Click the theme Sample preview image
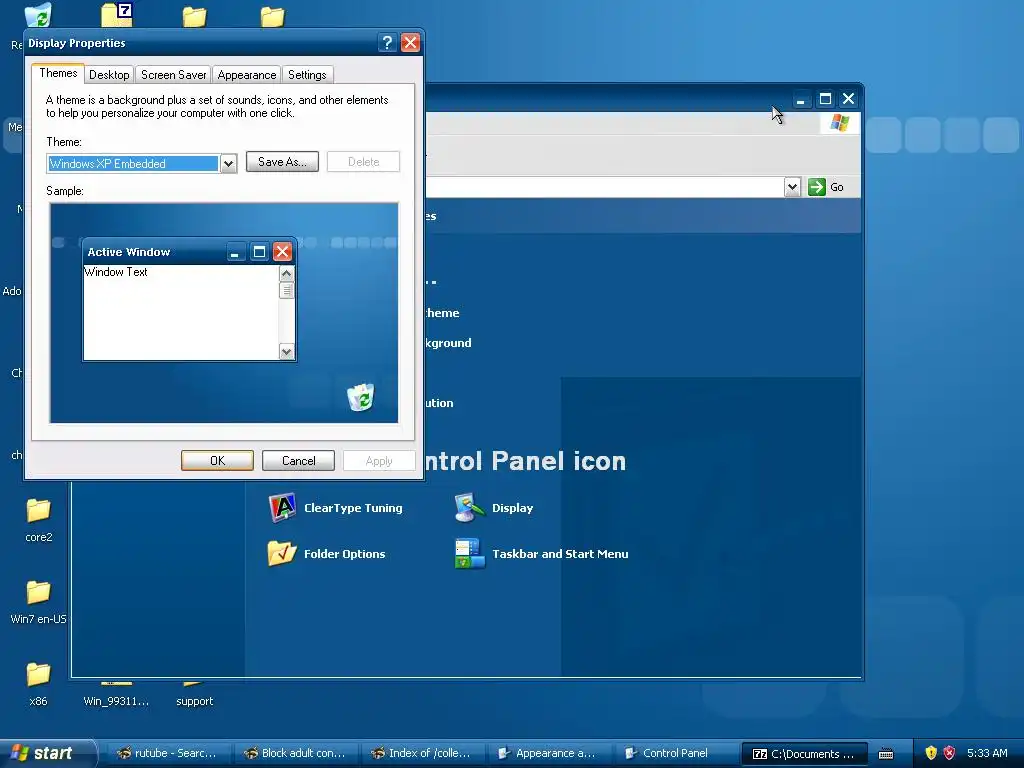 coord(224,313)
